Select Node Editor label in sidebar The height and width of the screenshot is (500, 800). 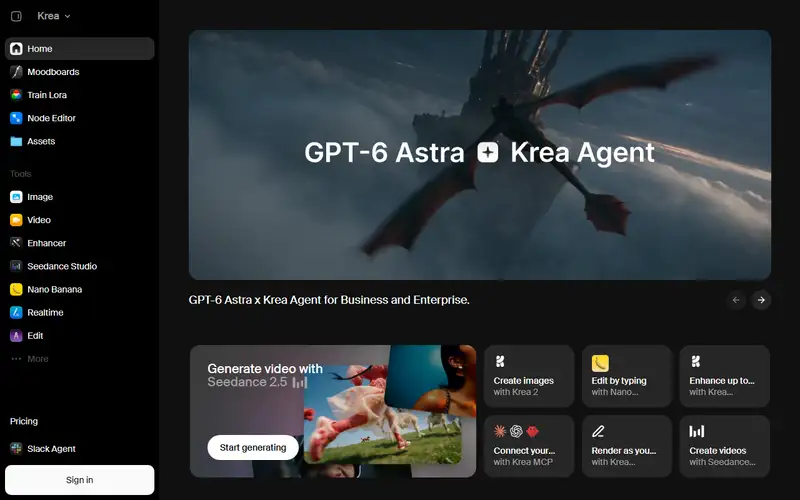tap(52, 118)
